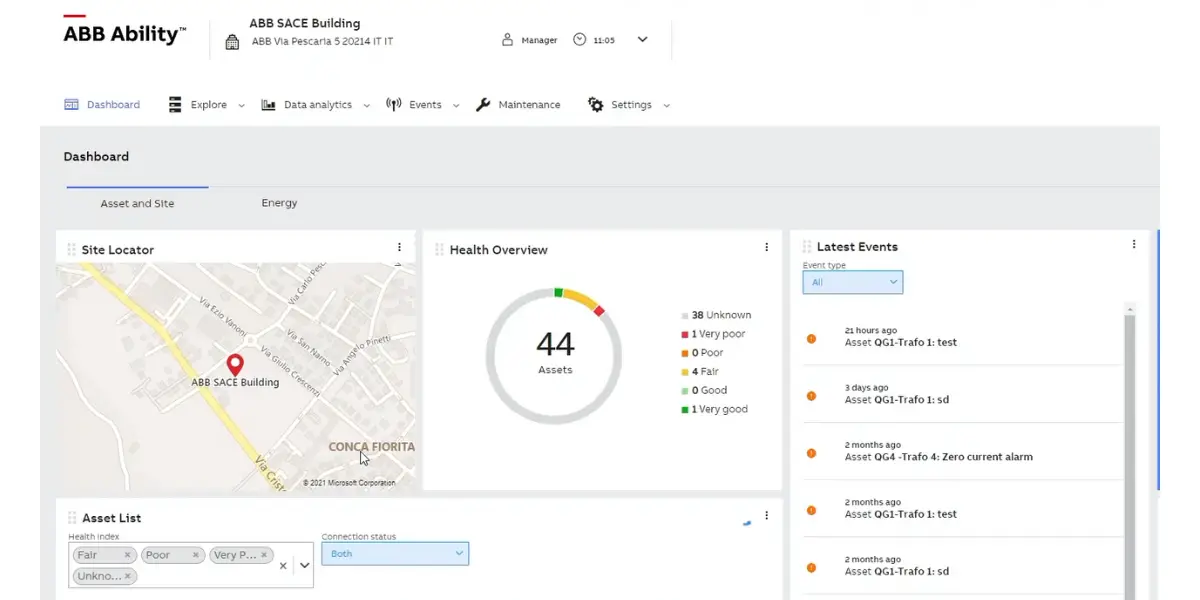Click the 1 Very good legend entry
Viewport: 1200px width, 600px height.
point(714,409)
